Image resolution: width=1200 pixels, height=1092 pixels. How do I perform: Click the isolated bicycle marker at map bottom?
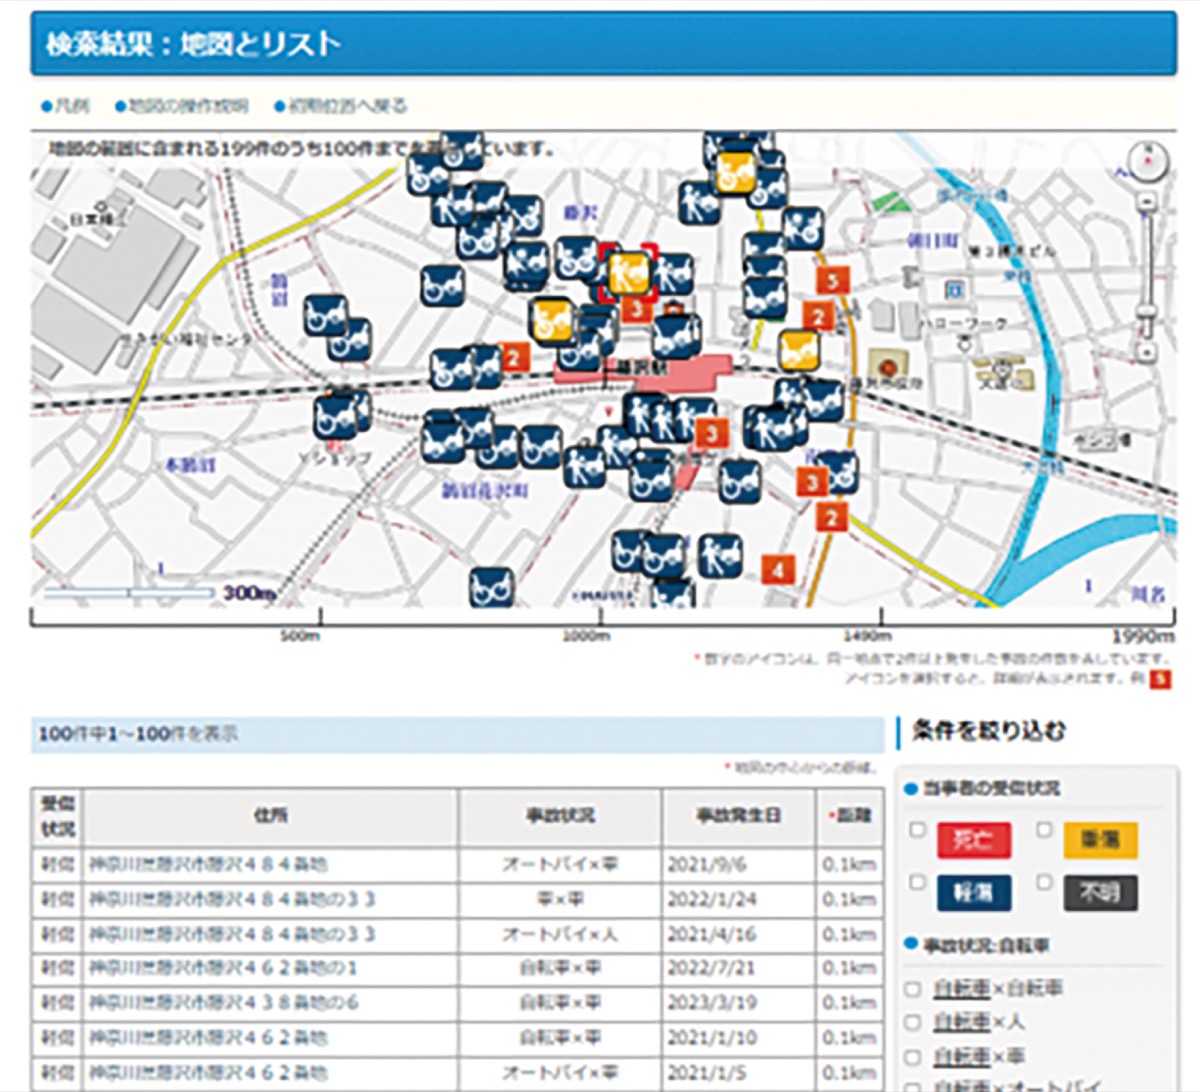[x=490, y=586]
